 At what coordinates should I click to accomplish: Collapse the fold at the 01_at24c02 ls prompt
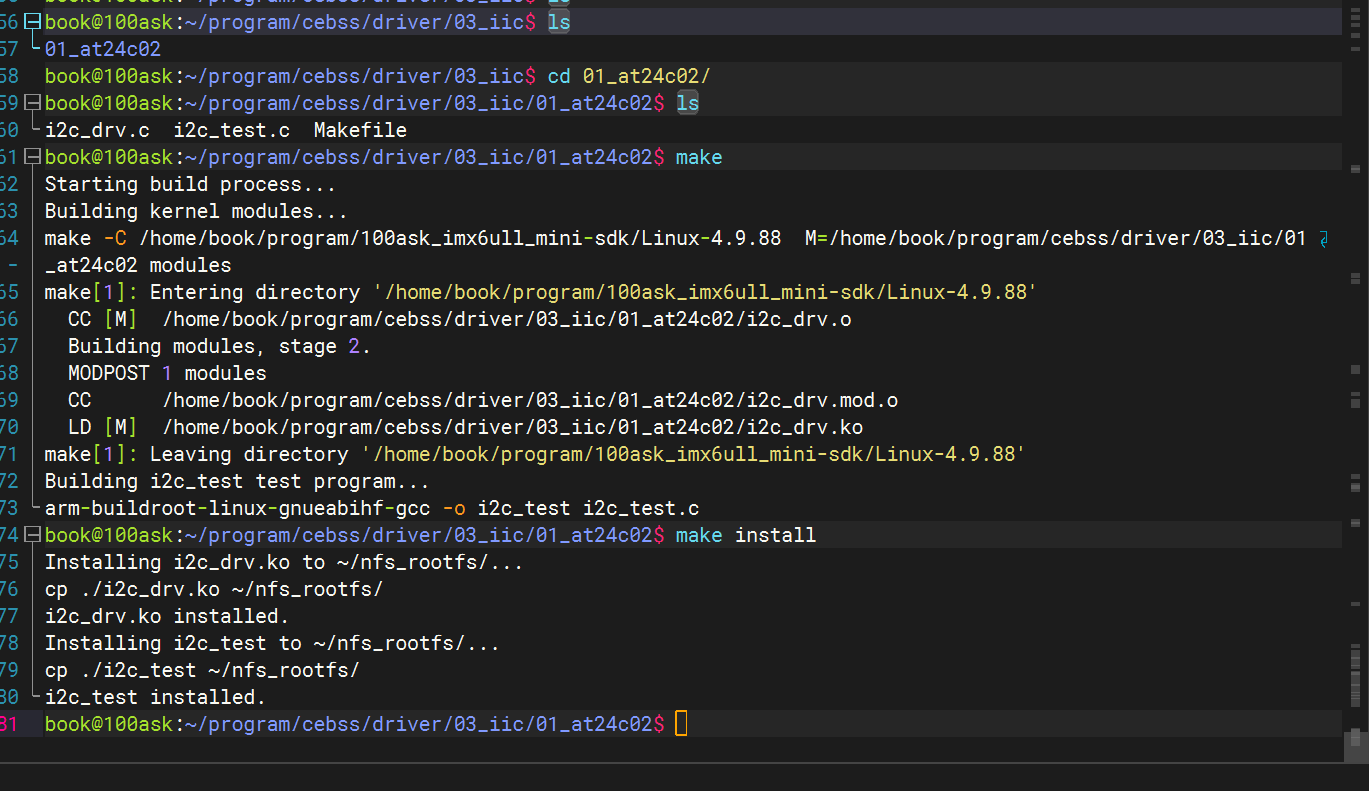click(x=33, y=102)
